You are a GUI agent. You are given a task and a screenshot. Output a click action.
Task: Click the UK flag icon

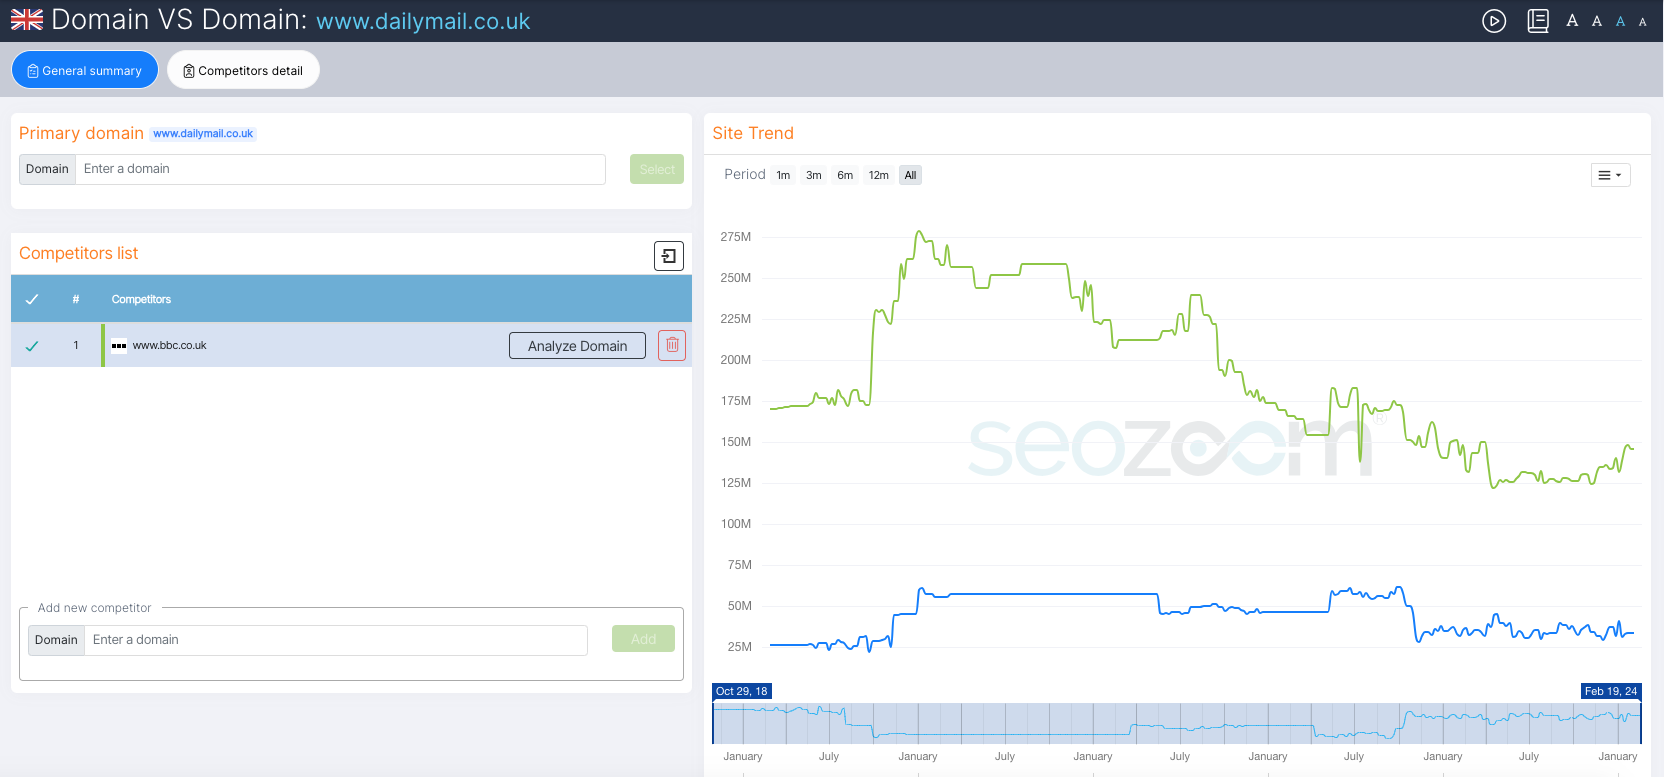27,20
